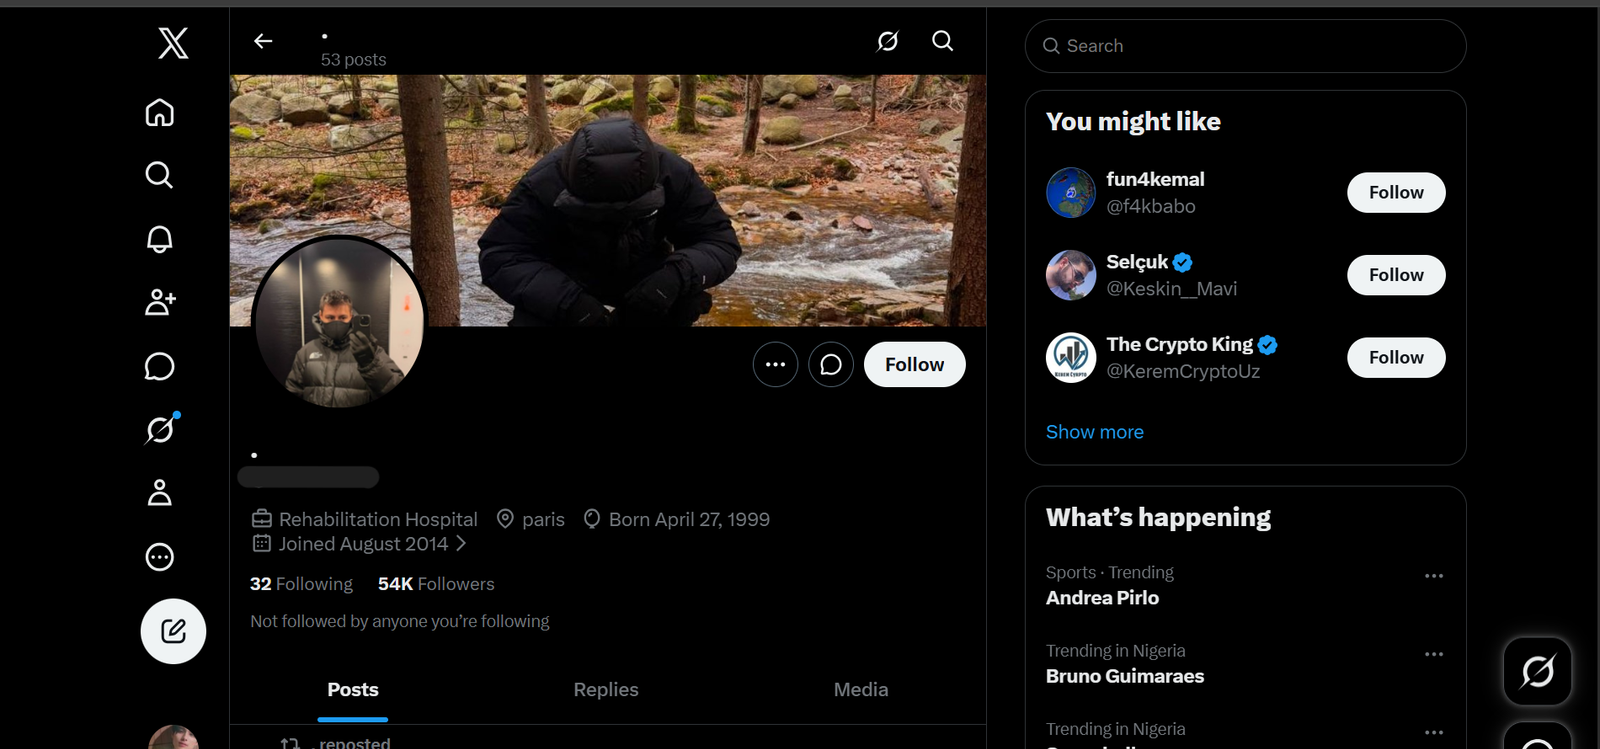This screenshot has width=1600, height=749.
Task: Follow The Crypto King
Action: coord(1396,357)
